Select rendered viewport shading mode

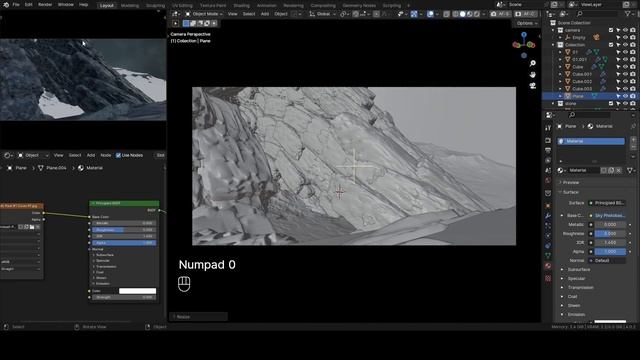pos(476,14)
